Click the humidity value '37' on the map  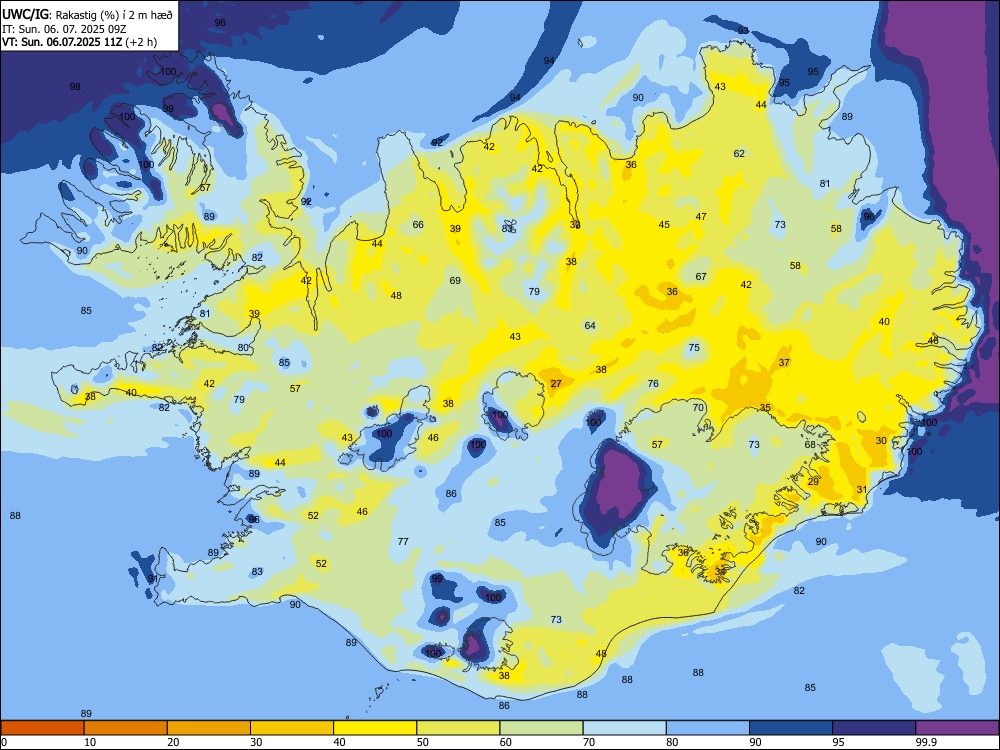click(x=784, y=362)
